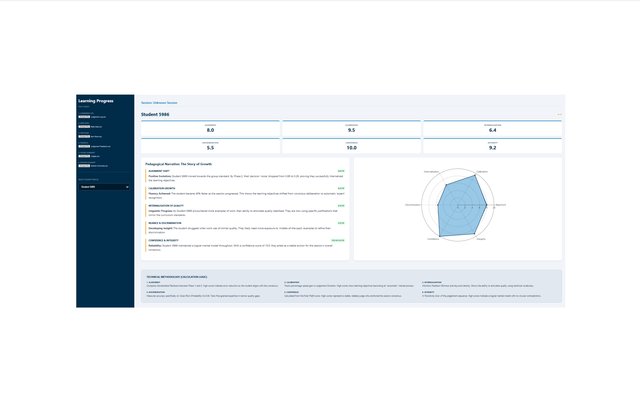Select the score card showing 9.5
This screenshot has height=400, width=640.
point(351,129)
